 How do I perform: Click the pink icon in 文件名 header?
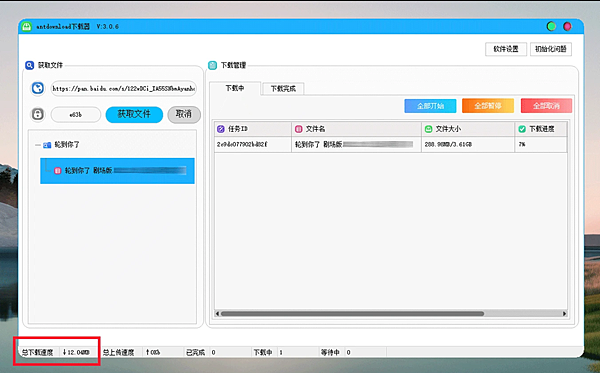298,129
